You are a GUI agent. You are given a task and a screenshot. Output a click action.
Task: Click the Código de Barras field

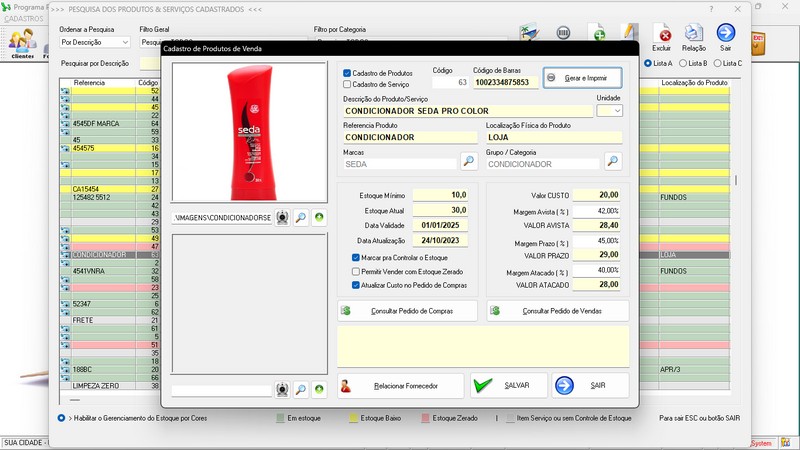click(x=505, y=82)
